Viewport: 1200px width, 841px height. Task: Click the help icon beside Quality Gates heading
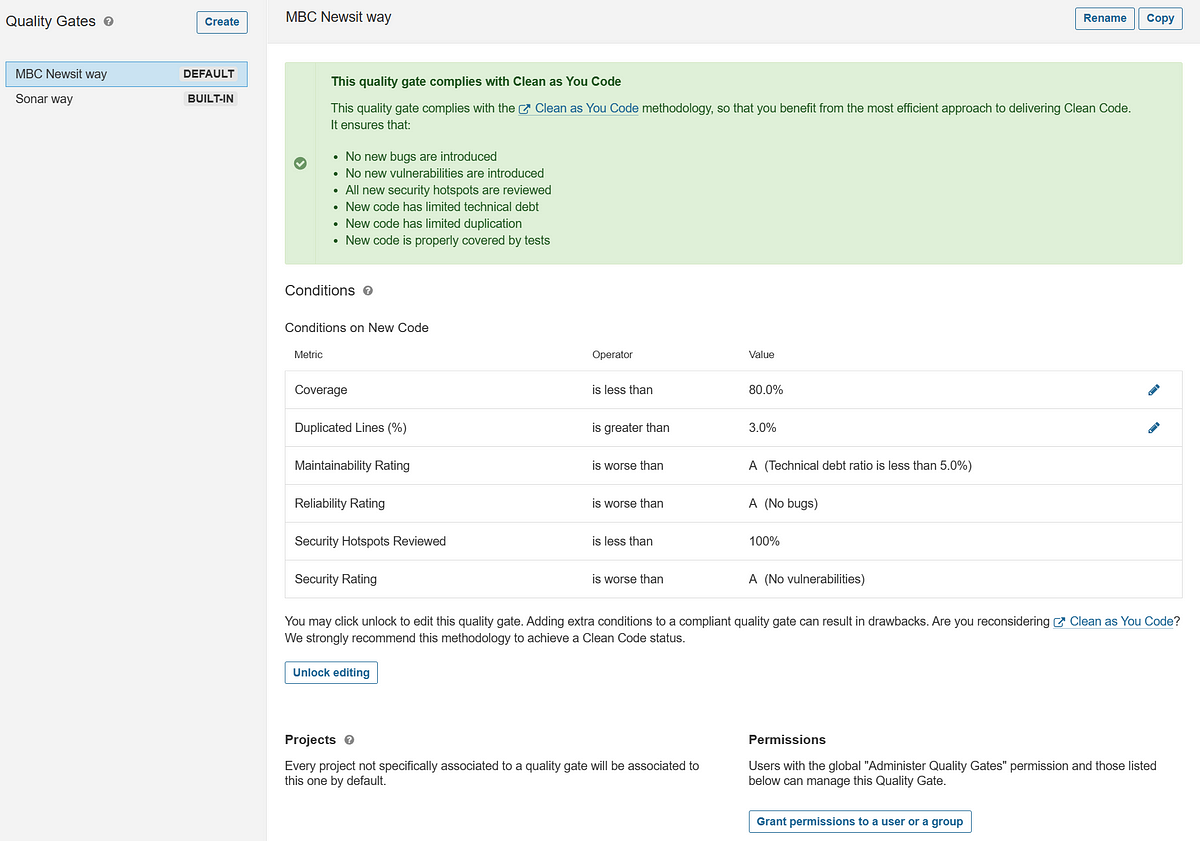coord(109,21)
